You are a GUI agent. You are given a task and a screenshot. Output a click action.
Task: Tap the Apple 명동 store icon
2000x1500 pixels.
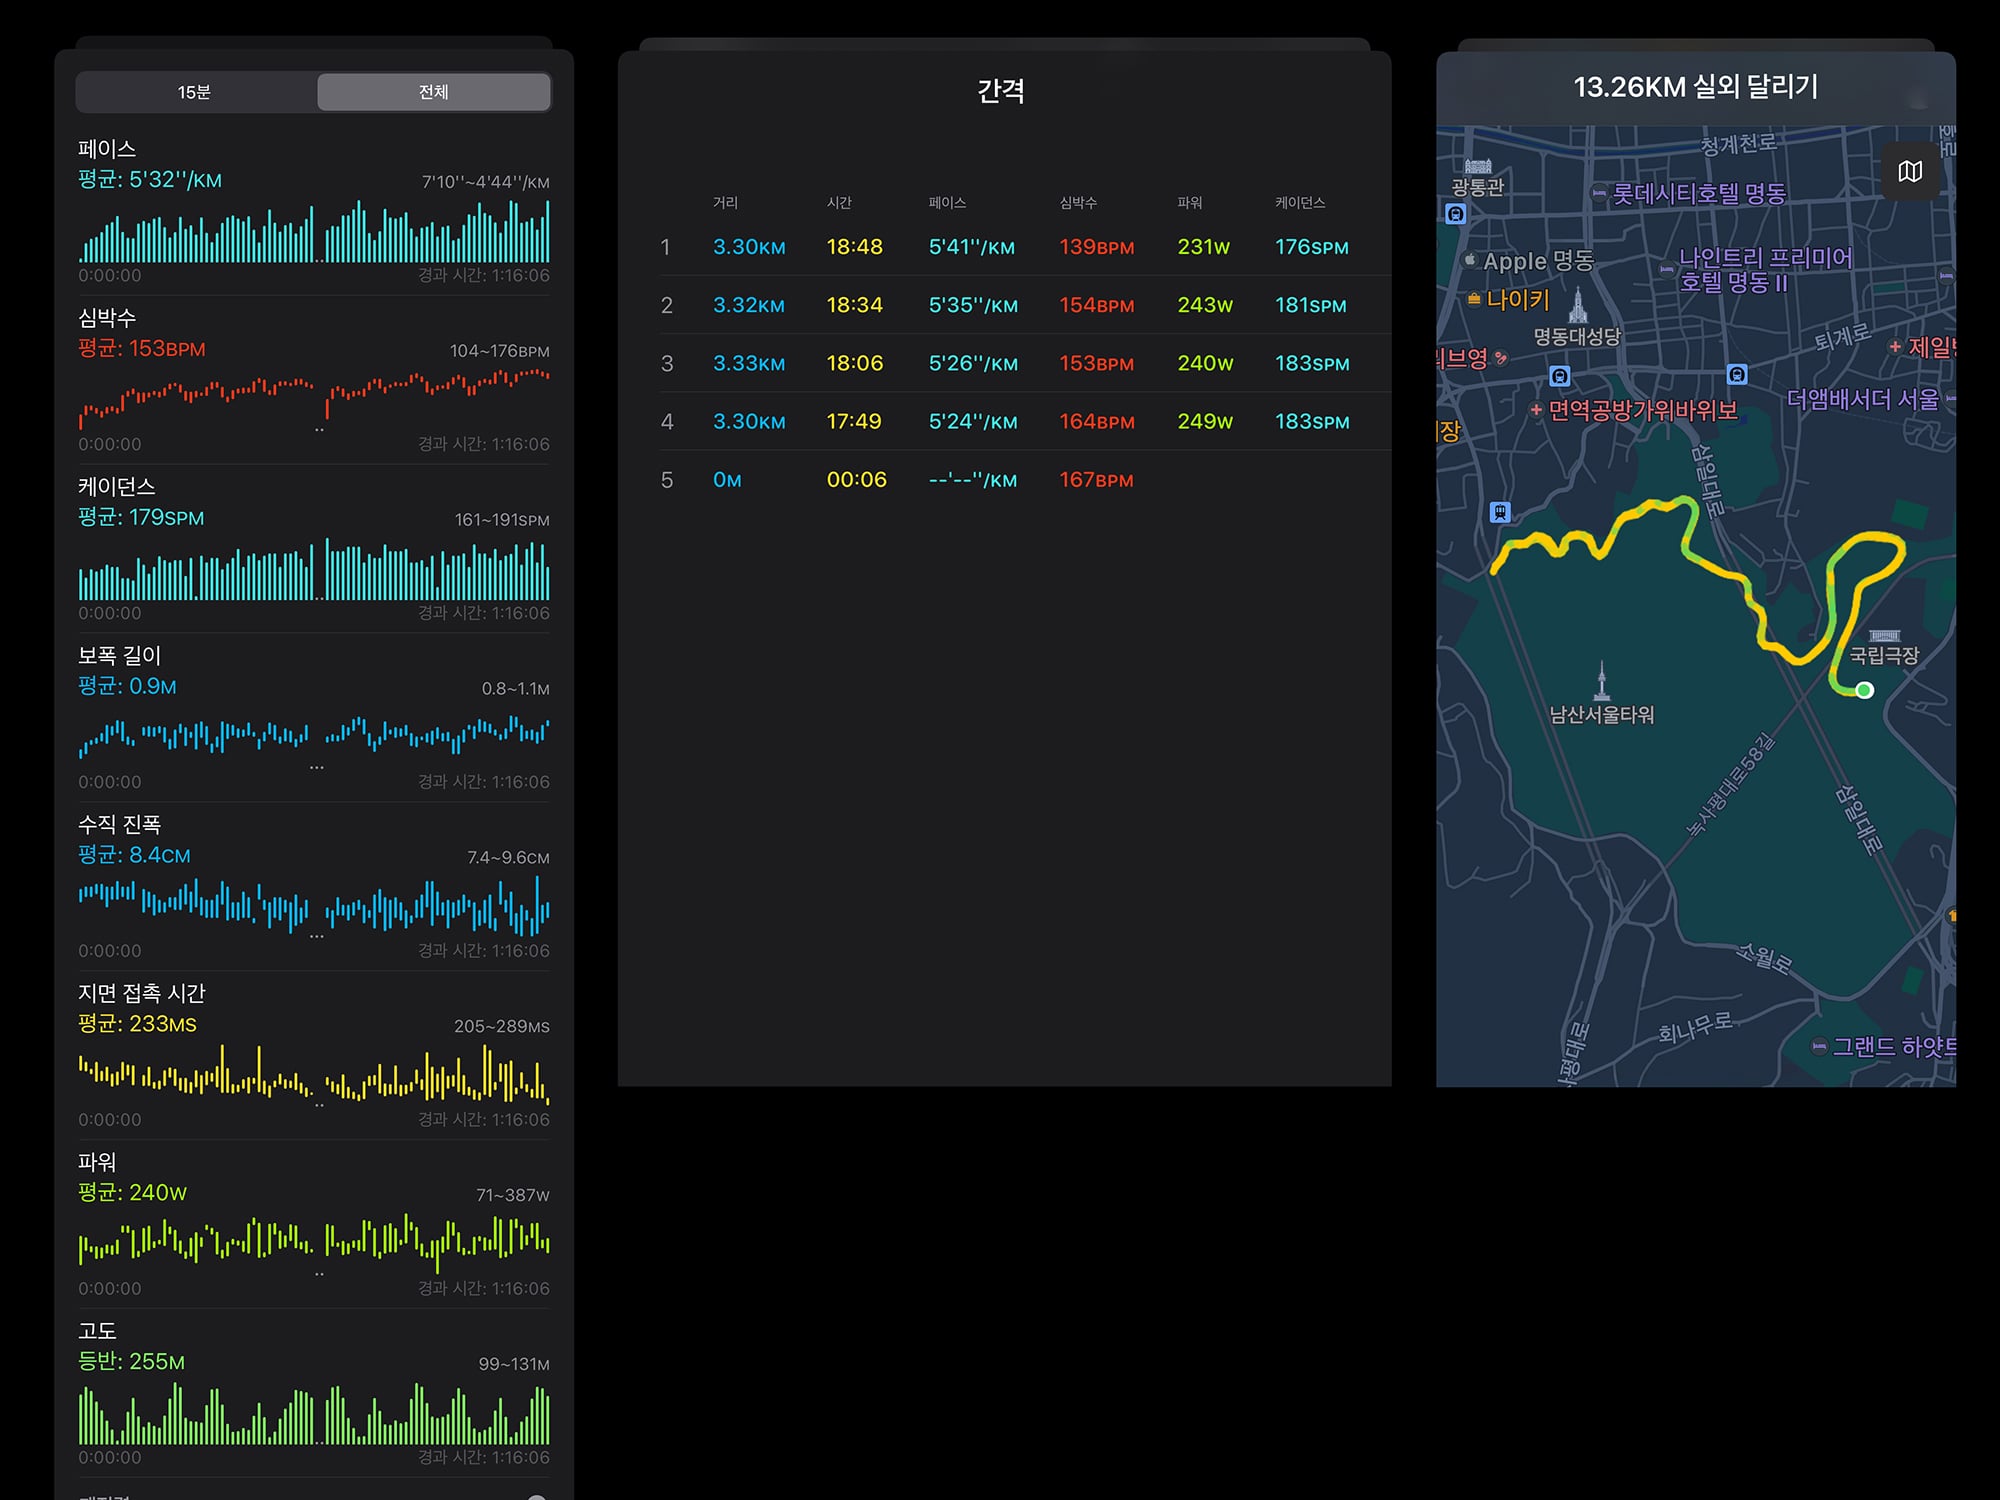pyautogui.click(x=1470, y=260)
